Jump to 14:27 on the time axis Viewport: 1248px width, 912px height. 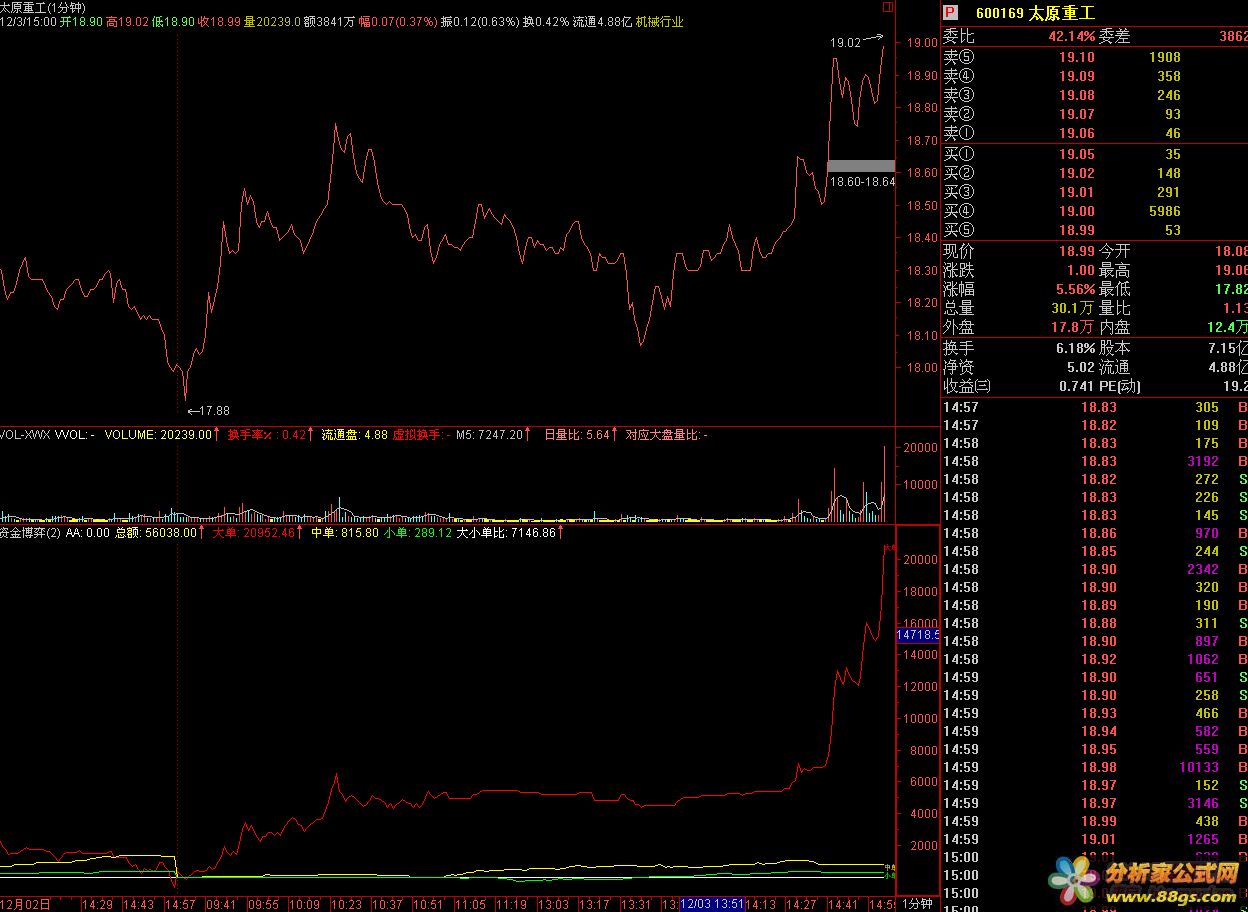point(802,903)
